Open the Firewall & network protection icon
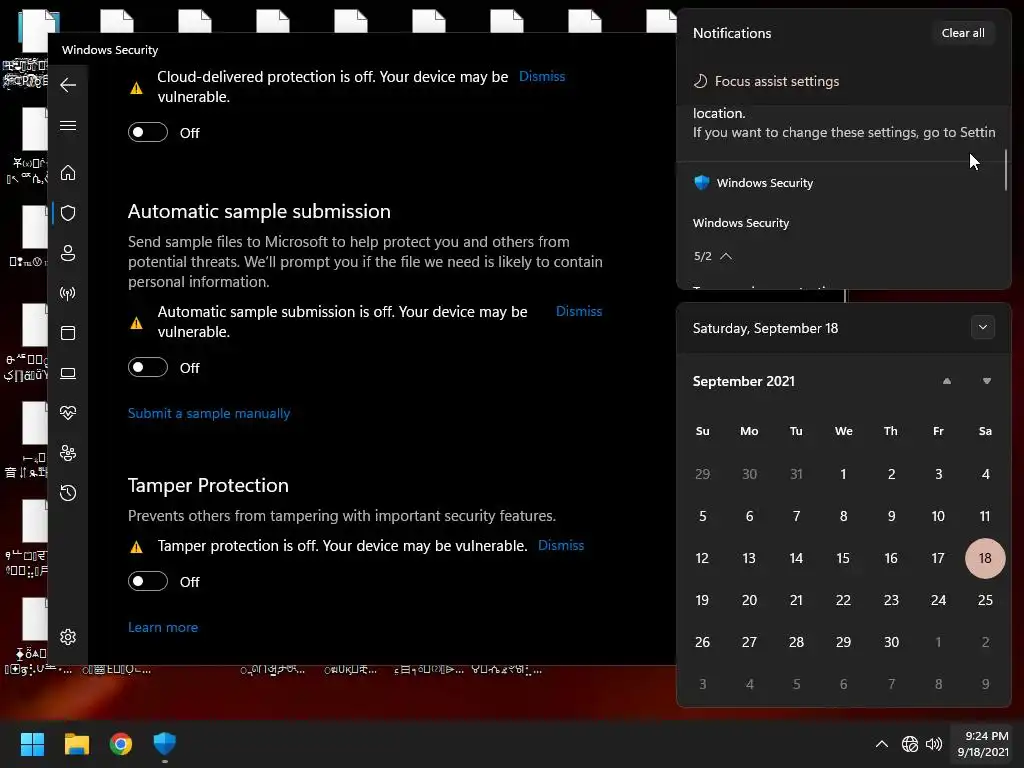The image size is (1024, 768). click(68, 293)
